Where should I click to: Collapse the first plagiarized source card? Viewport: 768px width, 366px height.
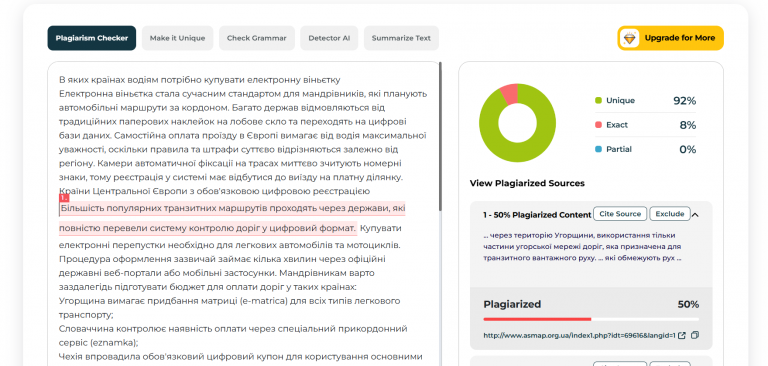pos(696,215)
